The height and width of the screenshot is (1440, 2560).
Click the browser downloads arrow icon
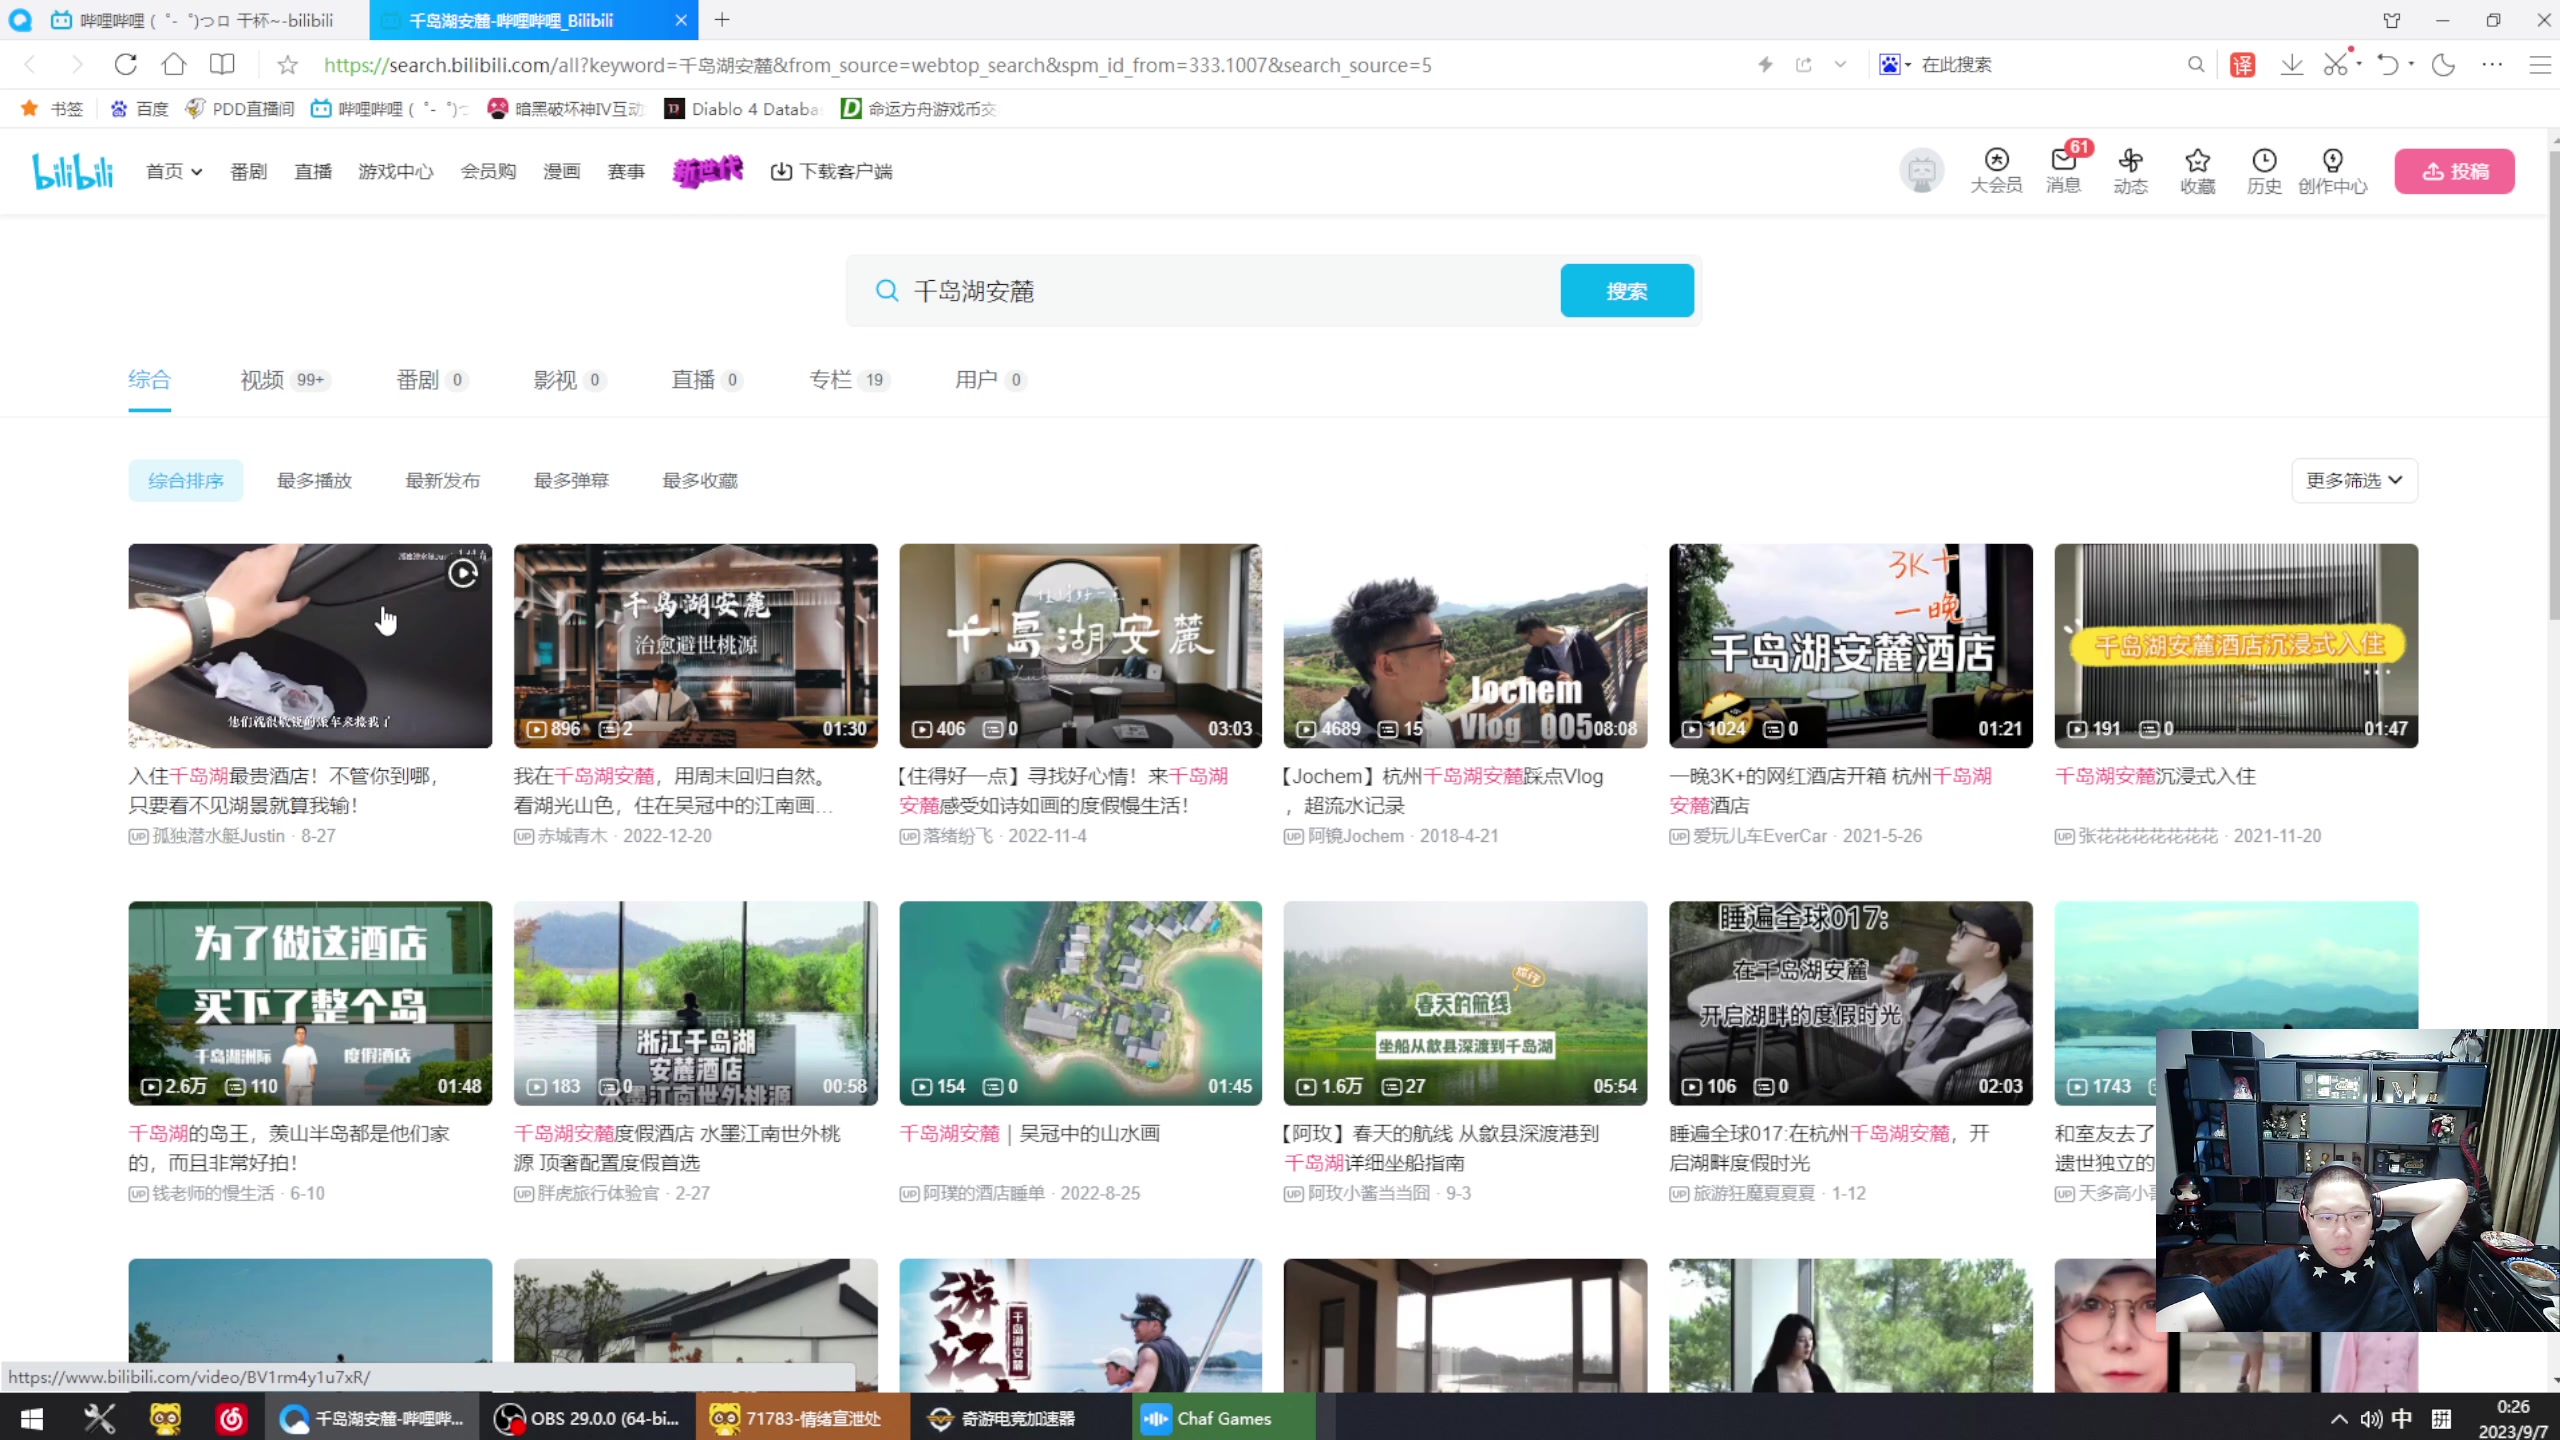pyautogui.click(x=2291, y=65)
